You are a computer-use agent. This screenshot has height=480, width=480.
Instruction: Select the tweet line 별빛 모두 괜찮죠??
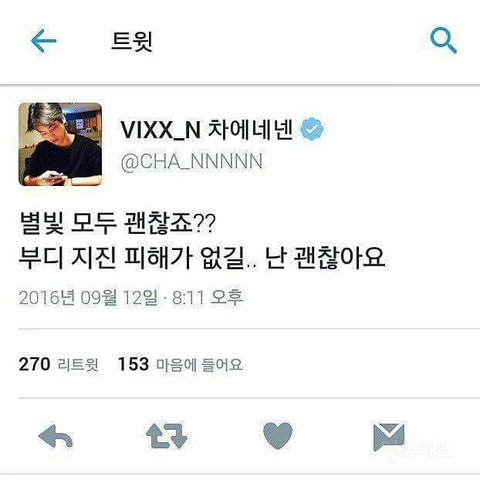point(117,223)
